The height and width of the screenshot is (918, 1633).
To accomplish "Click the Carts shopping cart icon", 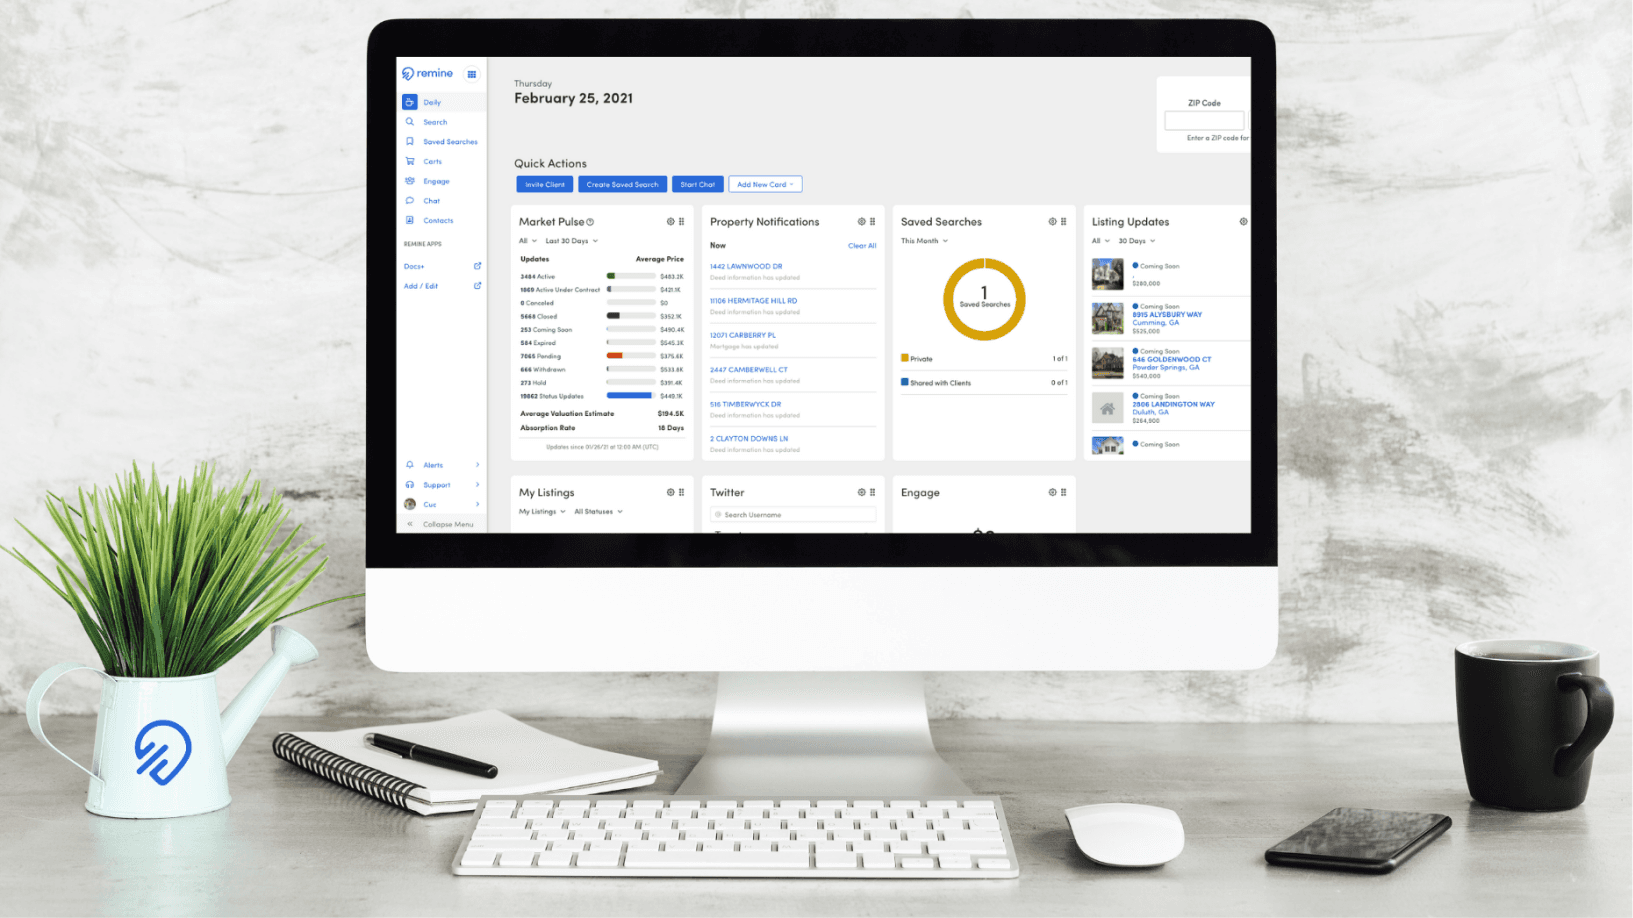I will coord(410,161).
